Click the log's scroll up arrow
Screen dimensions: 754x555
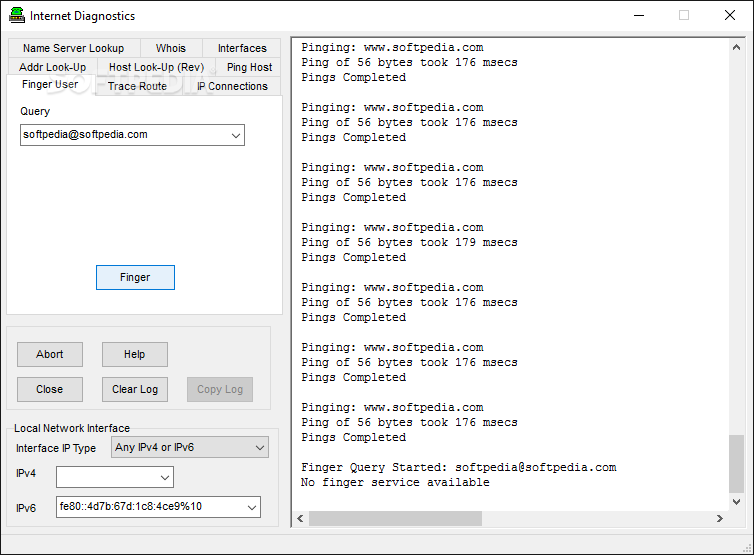tap(736, 47)
